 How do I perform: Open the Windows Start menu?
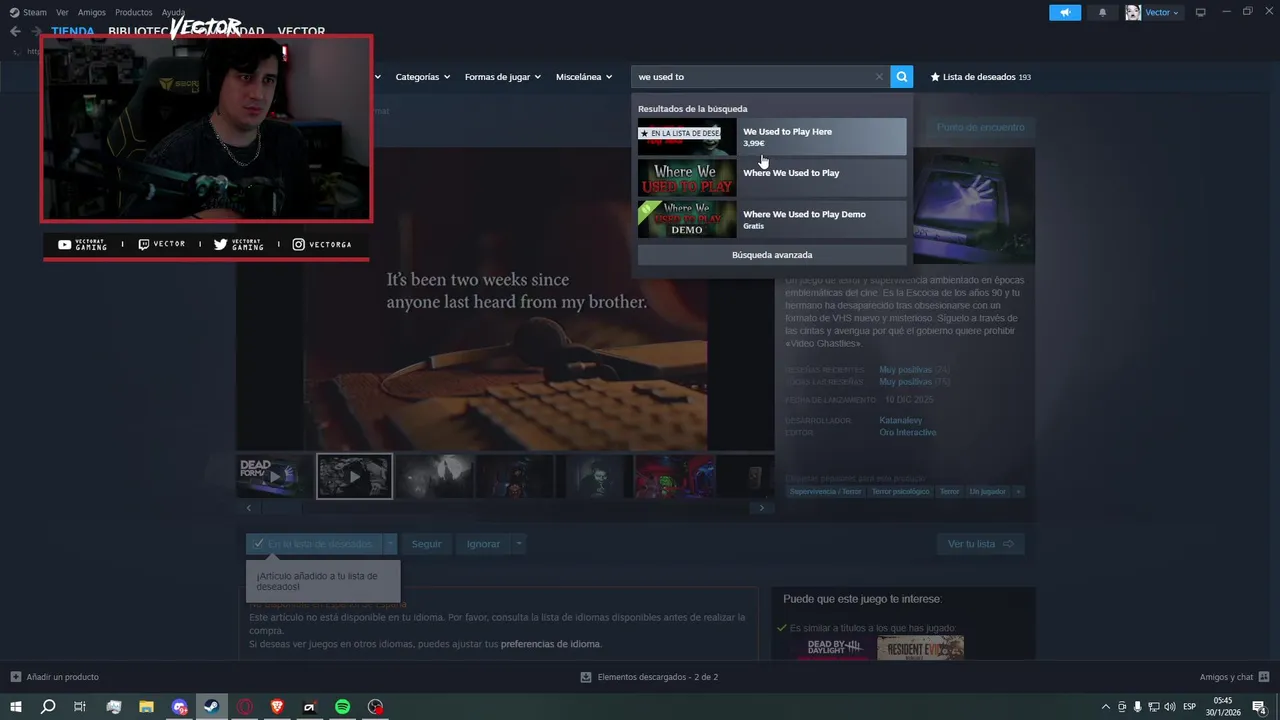[x=15, y=707]
